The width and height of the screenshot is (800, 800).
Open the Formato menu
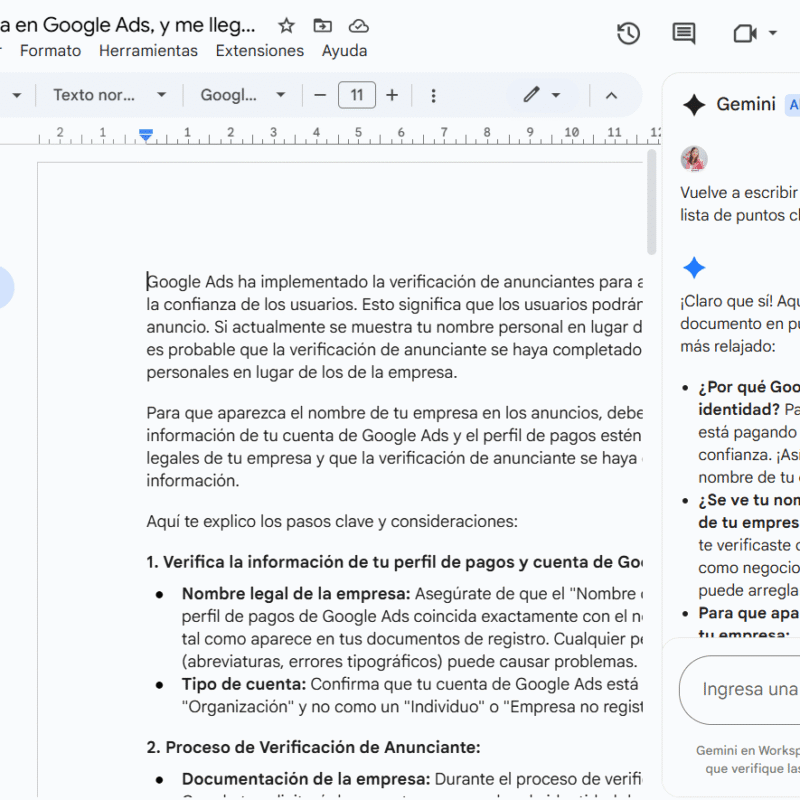tap(50, 50)
